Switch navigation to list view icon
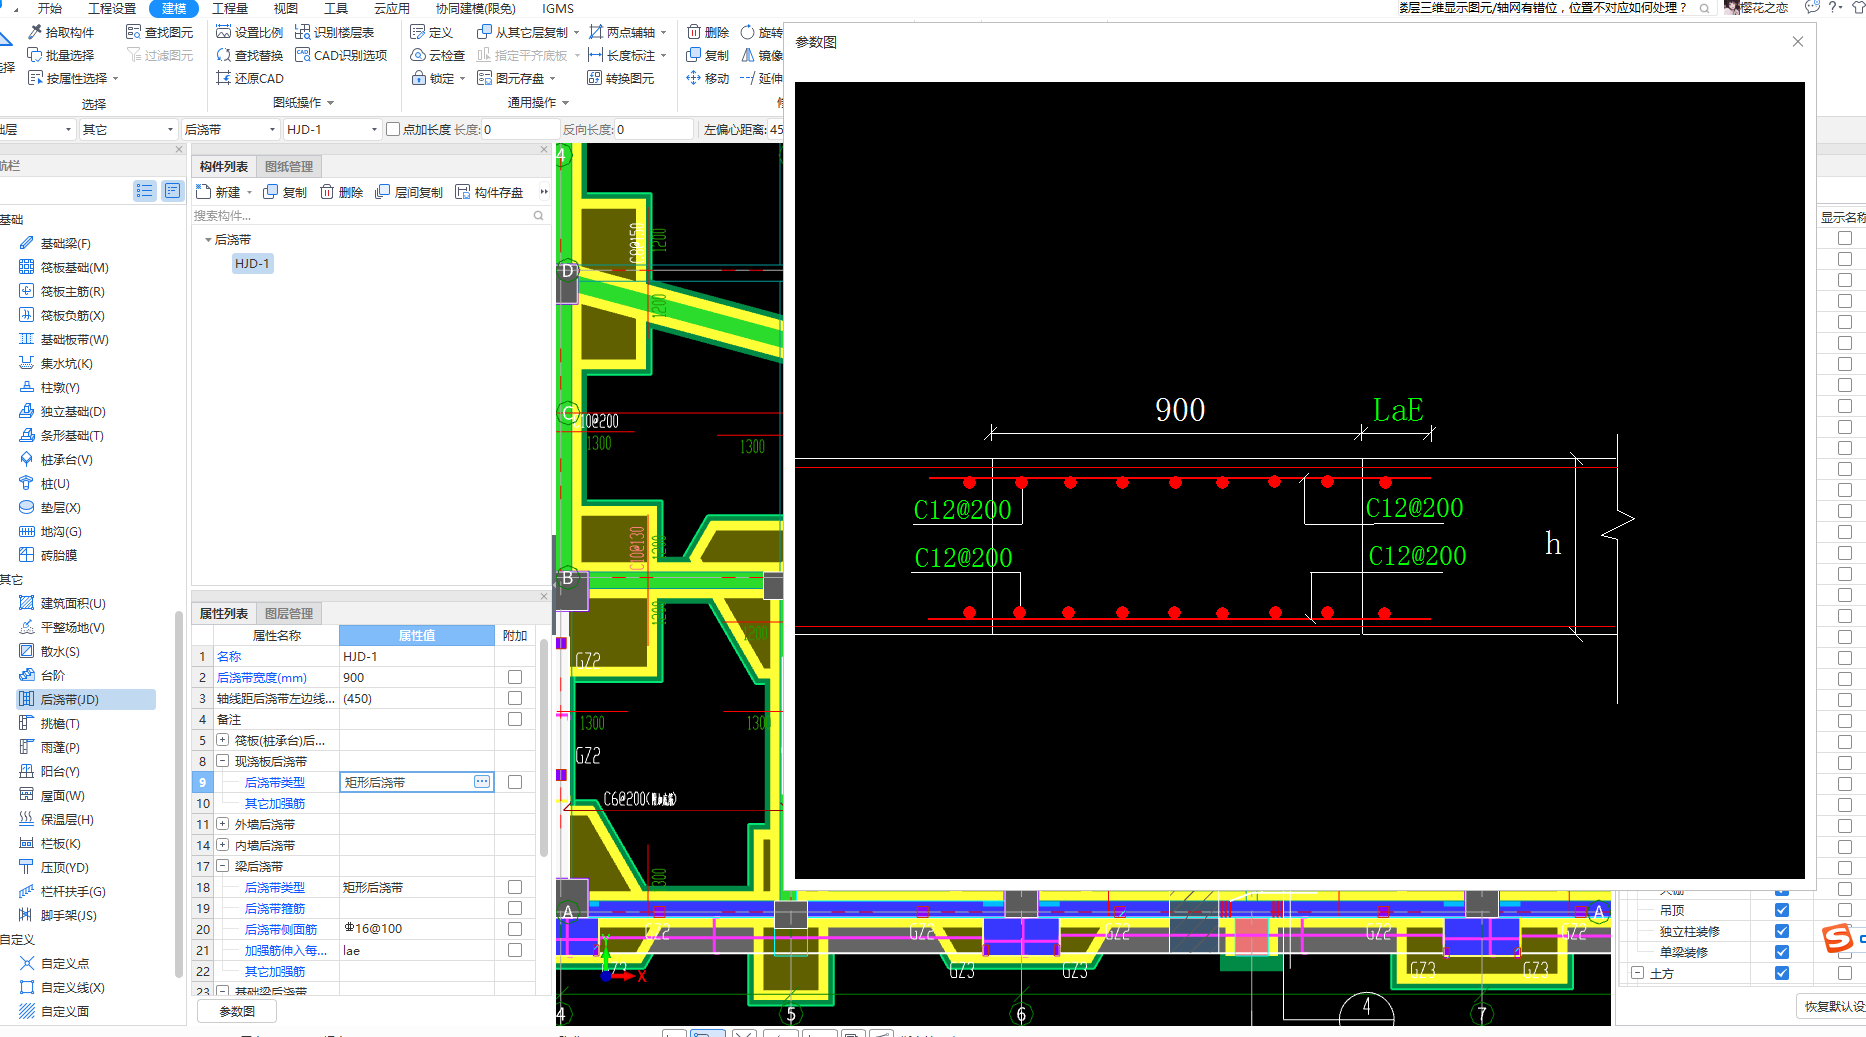This screenshot has height=1037, width=1866. tap(145, 190)
